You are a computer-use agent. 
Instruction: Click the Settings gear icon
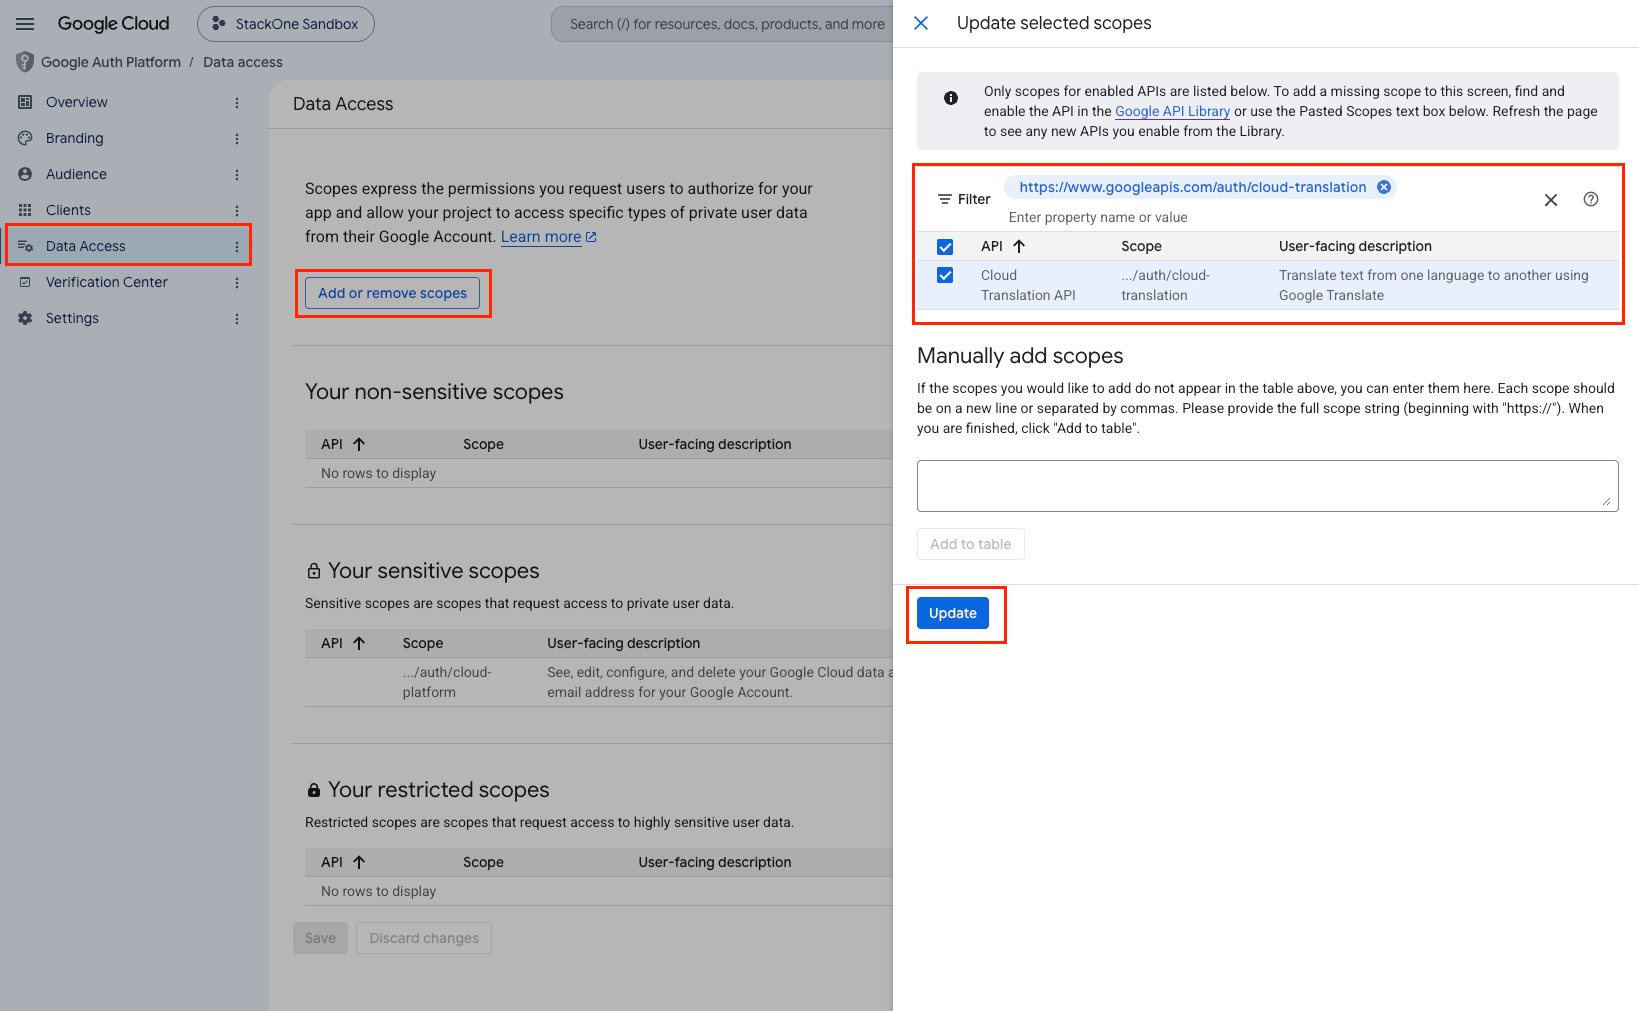tap(25, 318)
